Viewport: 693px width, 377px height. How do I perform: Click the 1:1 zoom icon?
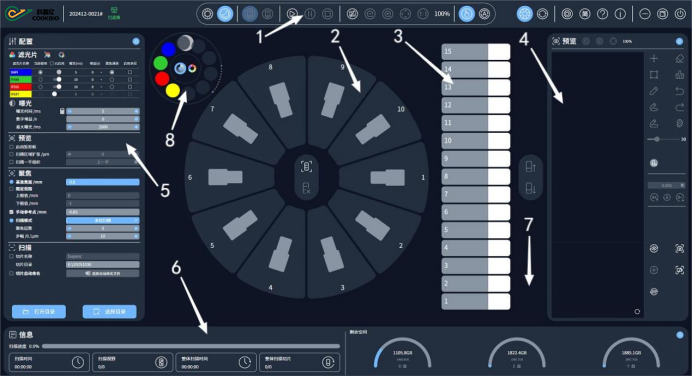pyautogui.click(x=423, y=14)
